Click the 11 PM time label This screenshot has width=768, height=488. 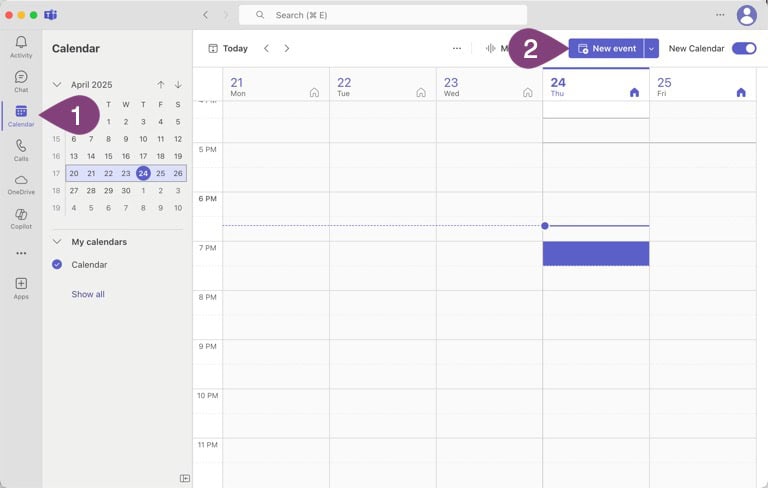pyautogui.click(x=208, y=445)
